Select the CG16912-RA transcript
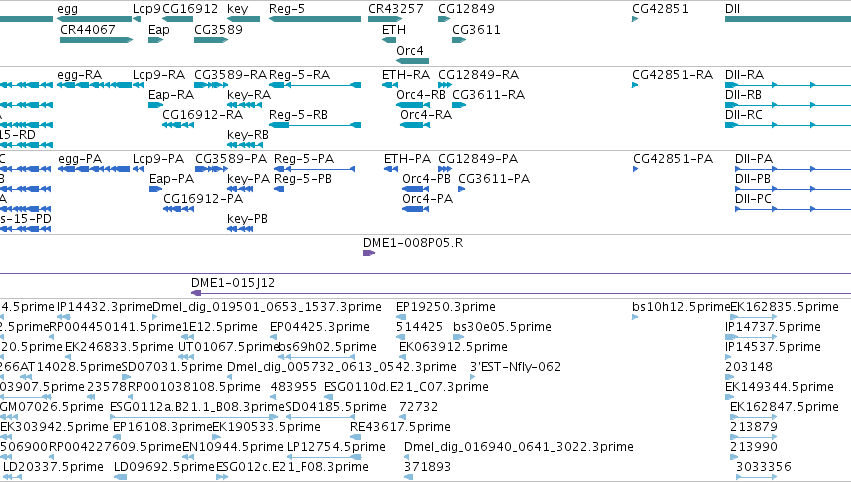Image resolution: width=851 pixels, height=482 pixels. (x=177, y=125)
